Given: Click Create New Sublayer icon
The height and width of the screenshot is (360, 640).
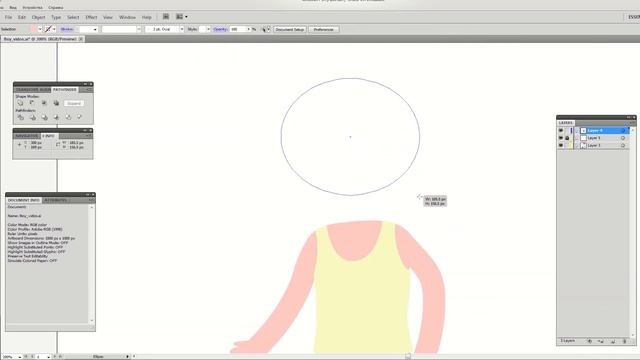Looking at the screenshot, I should tap(601, 341).
